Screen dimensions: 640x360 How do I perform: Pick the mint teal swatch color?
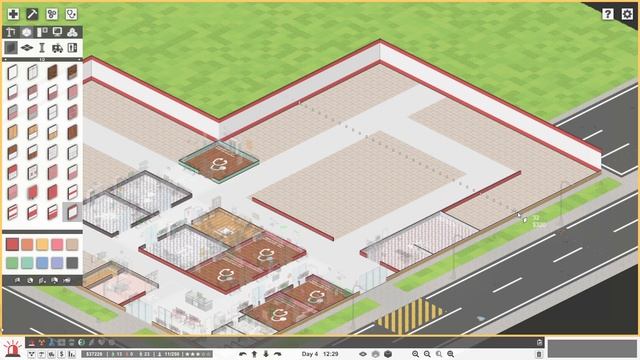click(27, 262)
